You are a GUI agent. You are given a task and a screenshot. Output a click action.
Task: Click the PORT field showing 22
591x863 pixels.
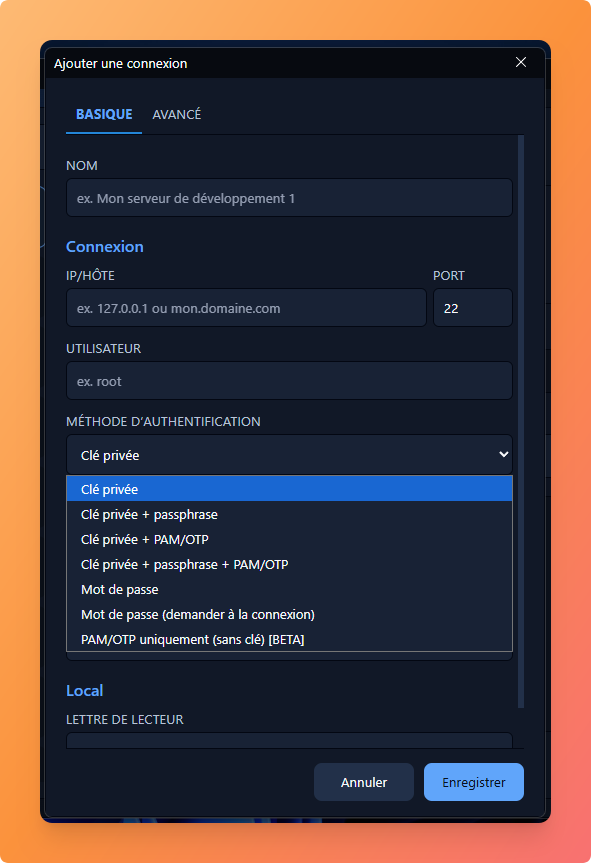473,308
